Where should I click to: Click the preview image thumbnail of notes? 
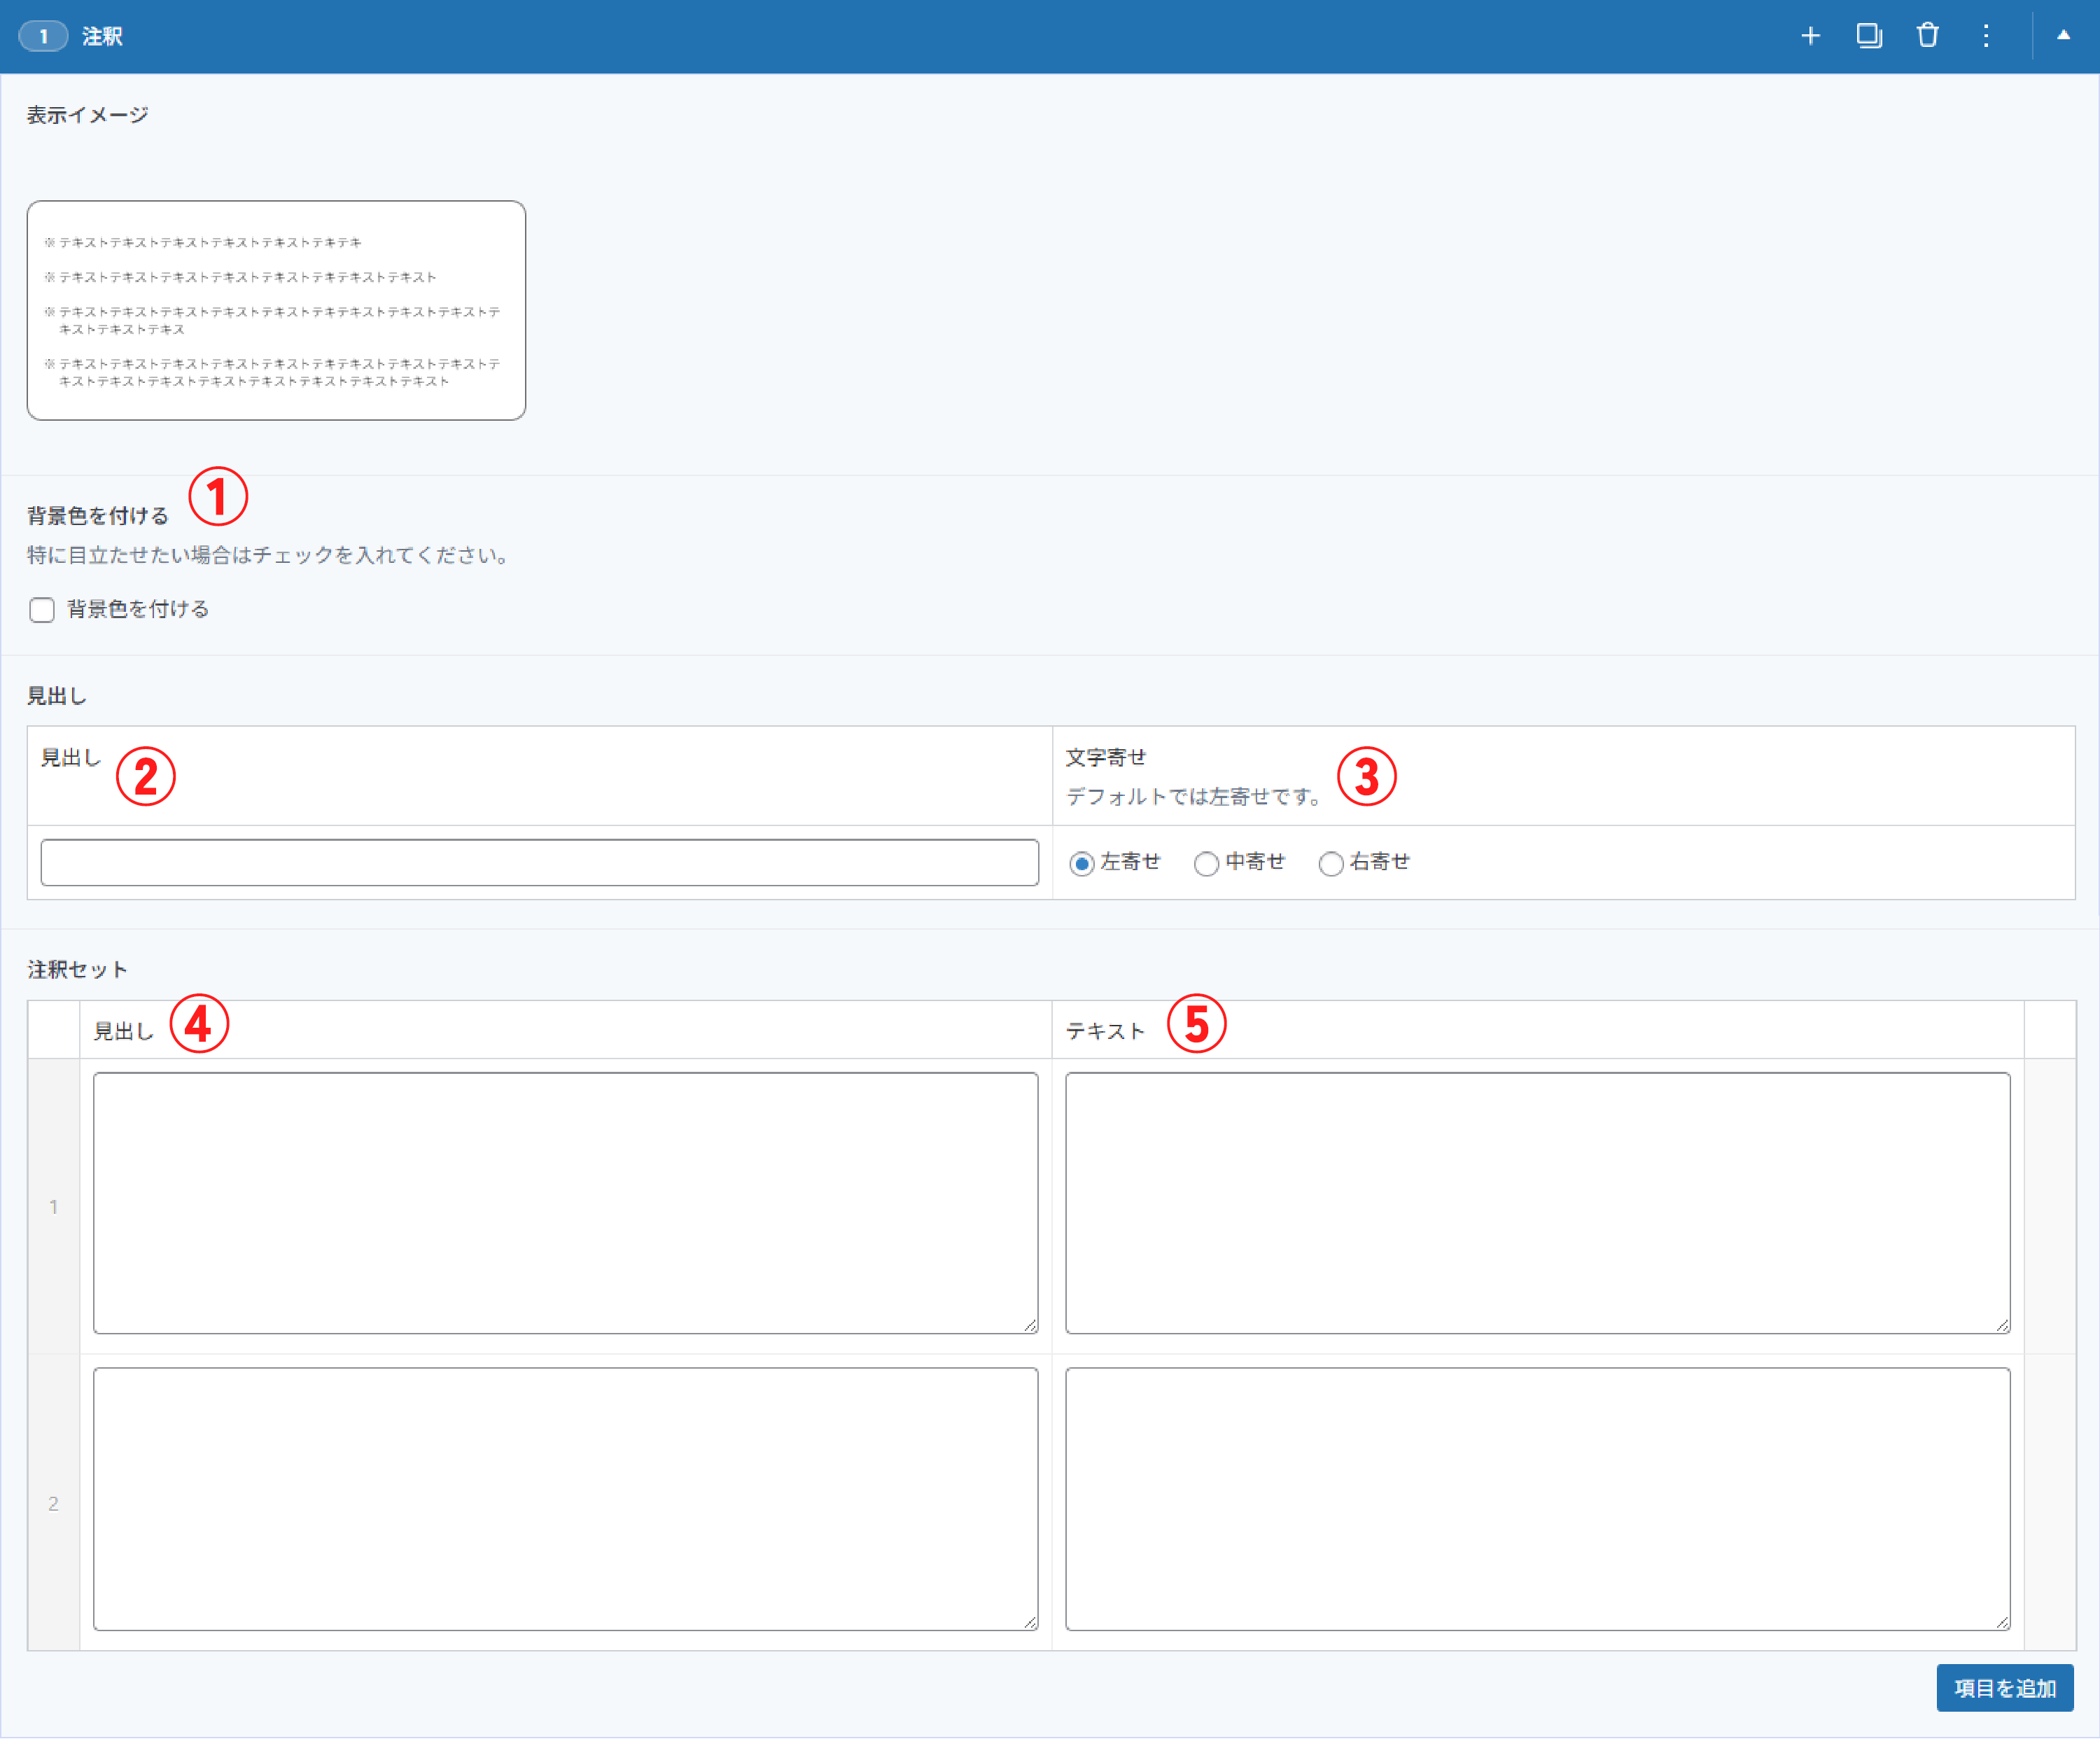tap(276, 310)
